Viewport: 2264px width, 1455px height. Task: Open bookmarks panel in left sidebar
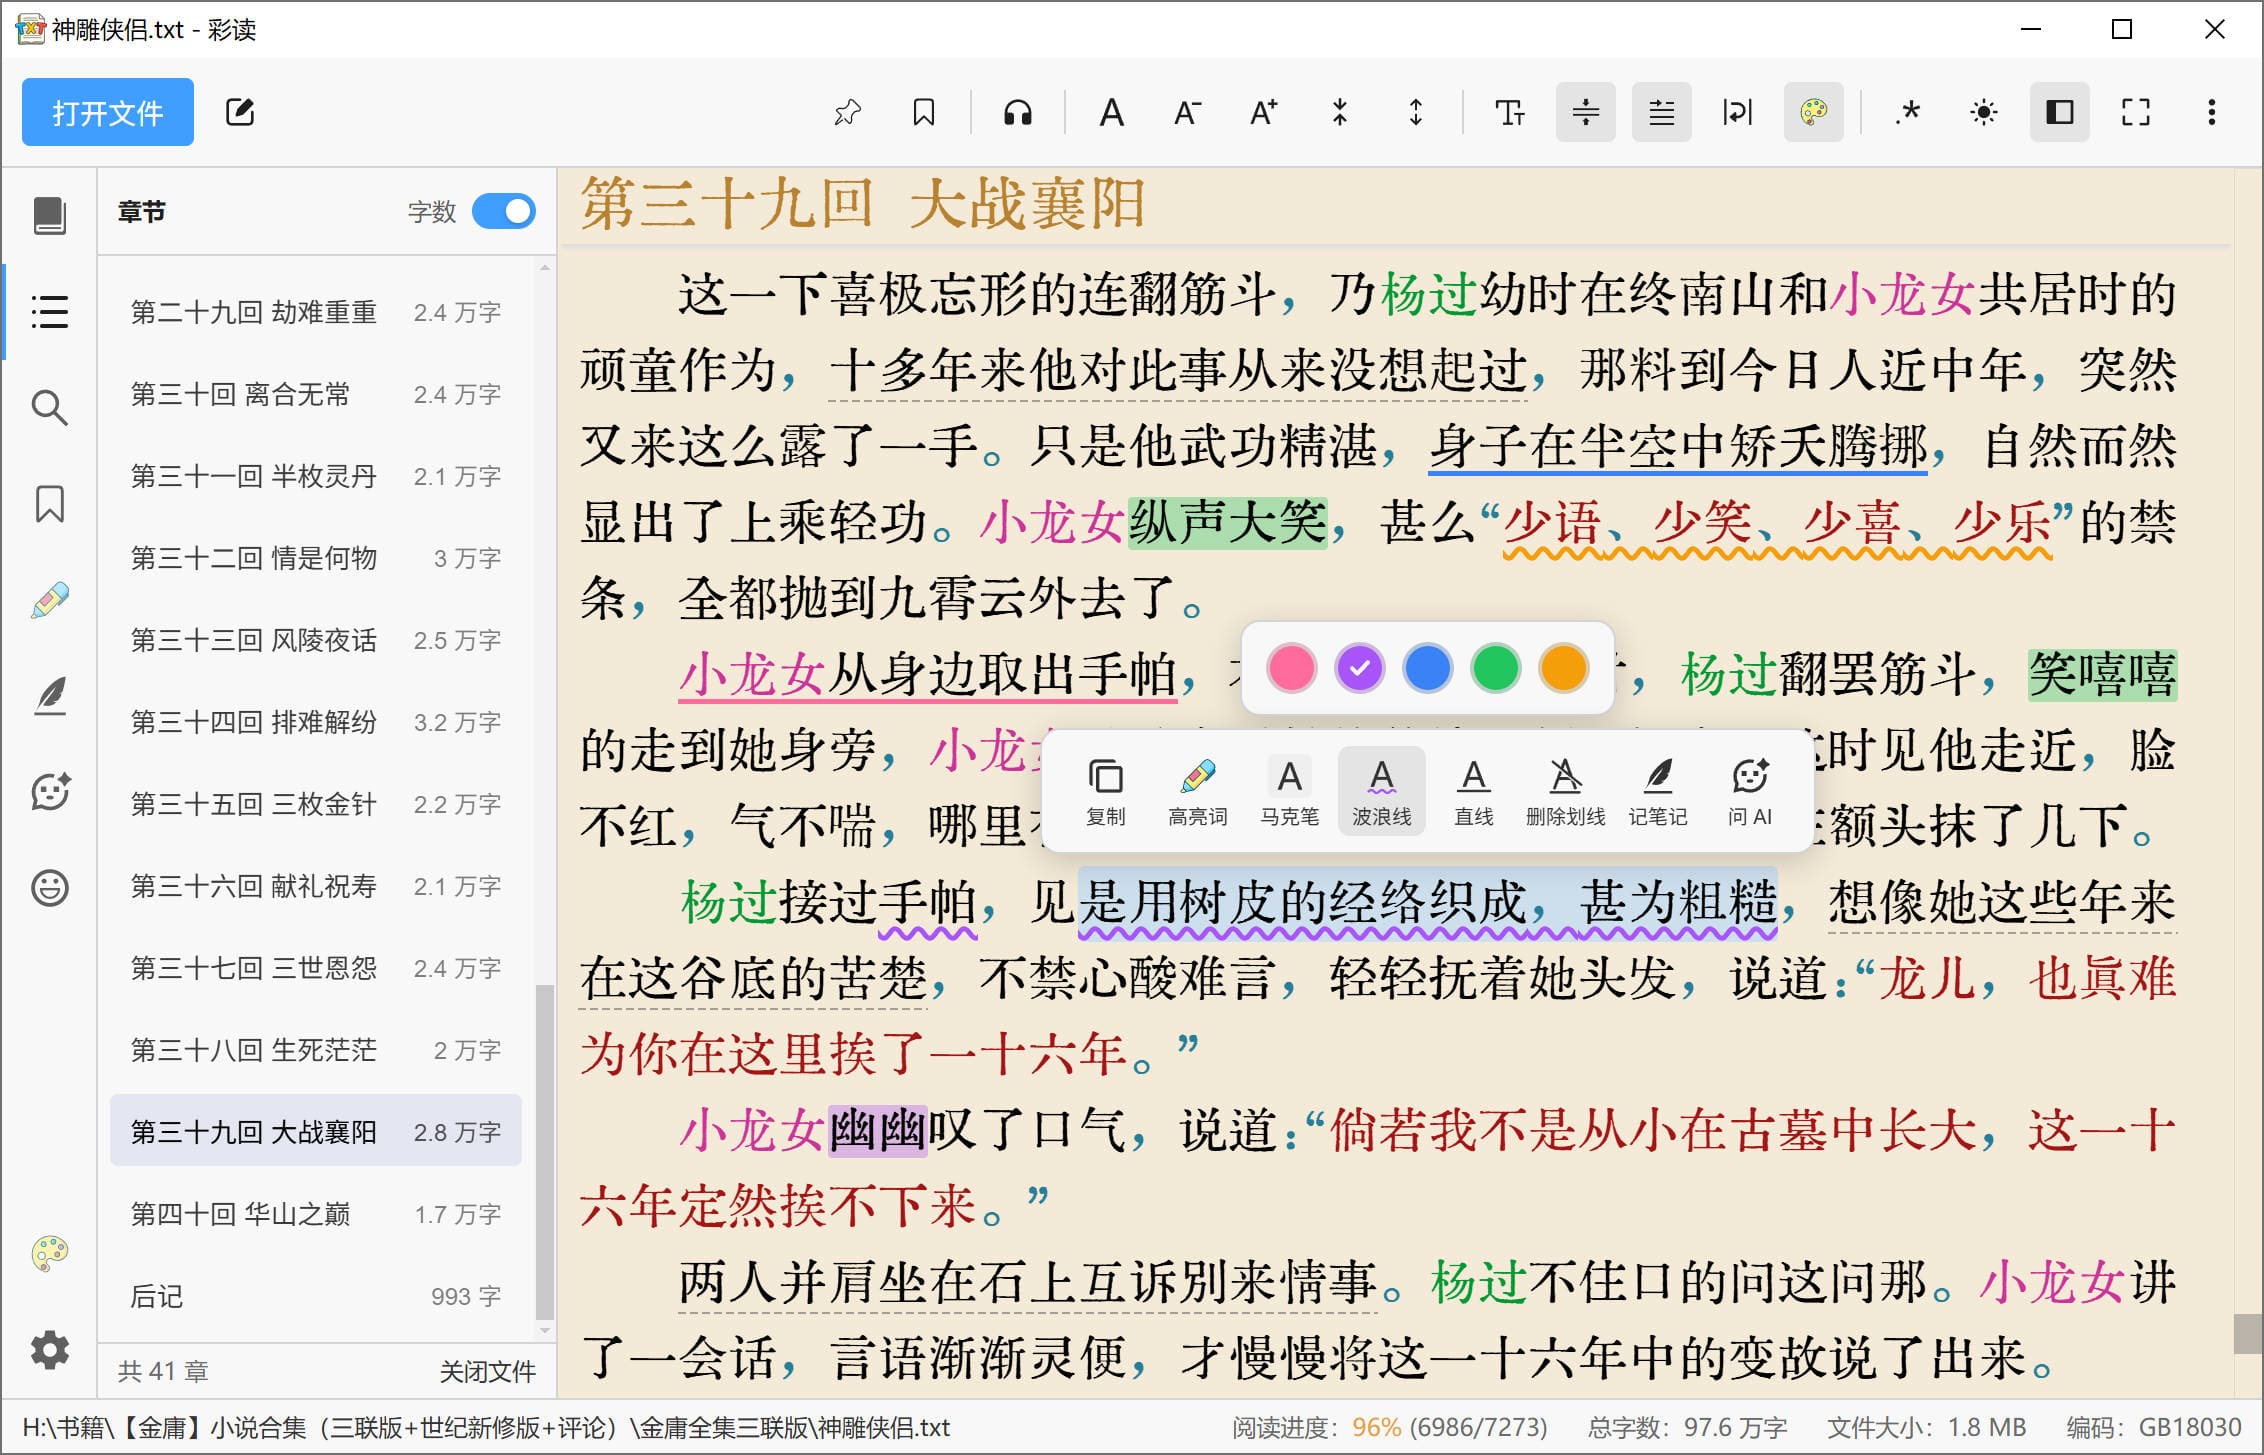[x=50, y=504]
